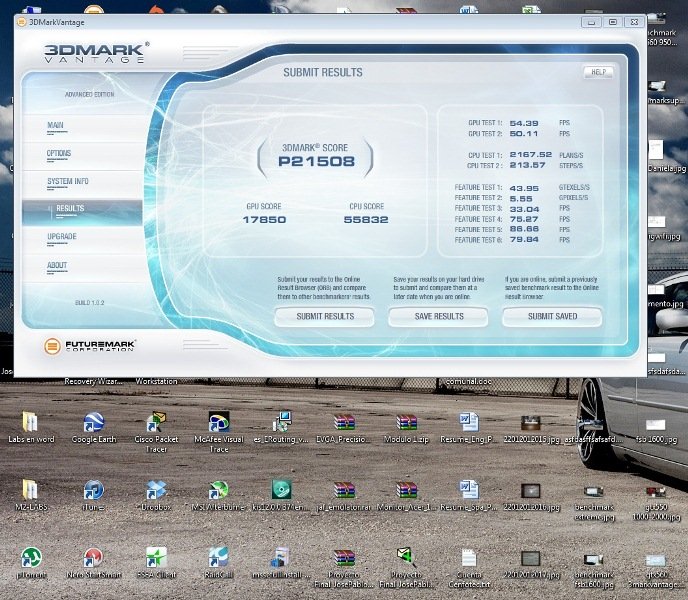
Task: Open the RaidCall desktop shortcut
Action: pos(219,557)
